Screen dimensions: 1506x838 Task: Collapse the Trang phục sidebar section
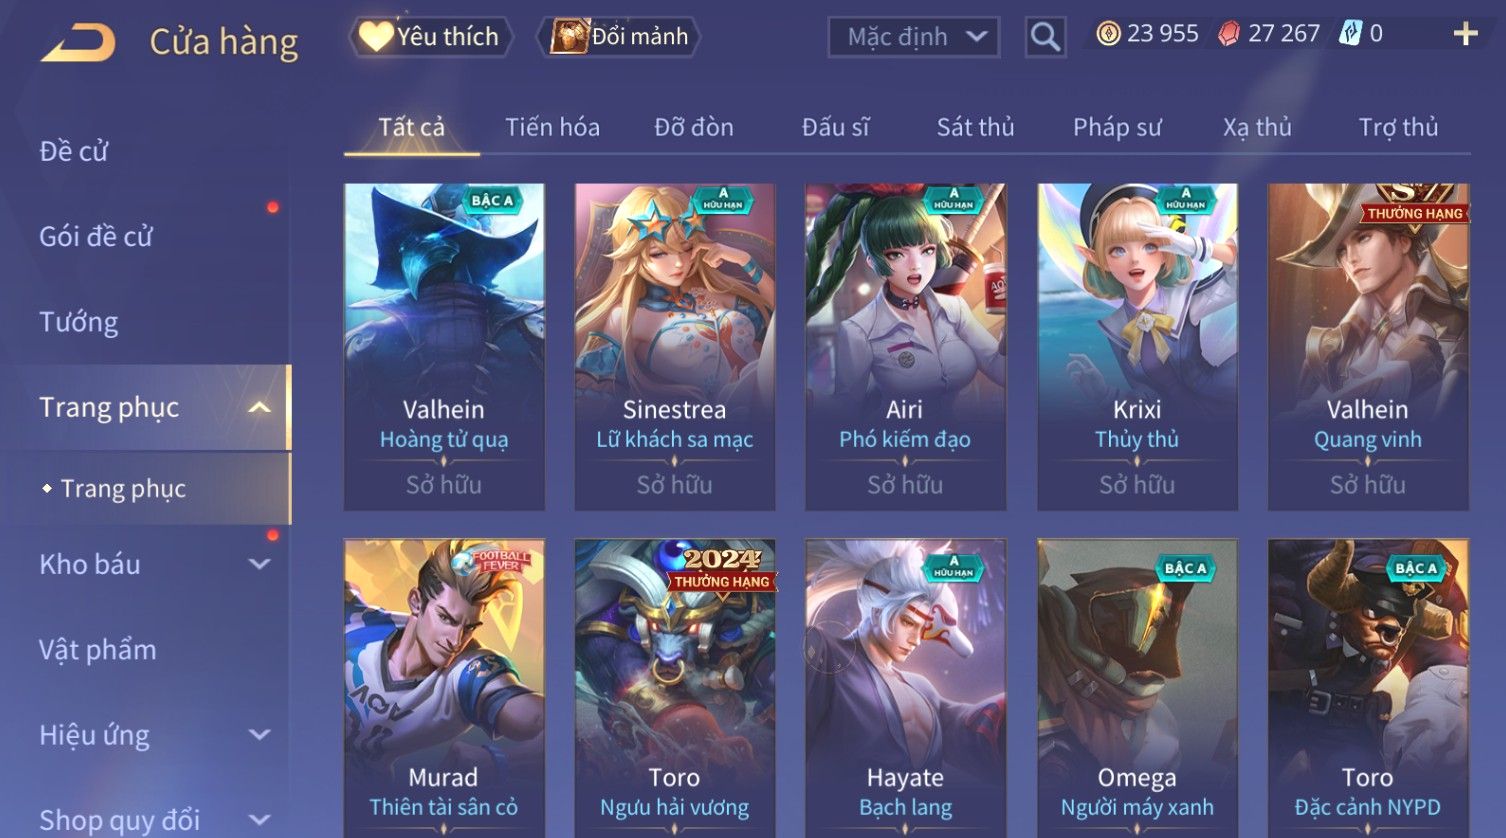(259, 407)
